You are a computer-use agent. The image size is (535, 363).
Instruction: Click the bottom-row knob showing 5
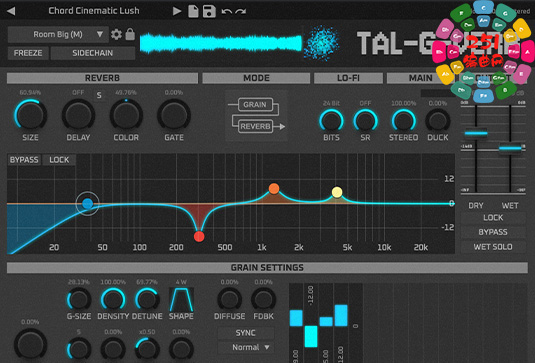pyautogui.click(x=79, y=349)
